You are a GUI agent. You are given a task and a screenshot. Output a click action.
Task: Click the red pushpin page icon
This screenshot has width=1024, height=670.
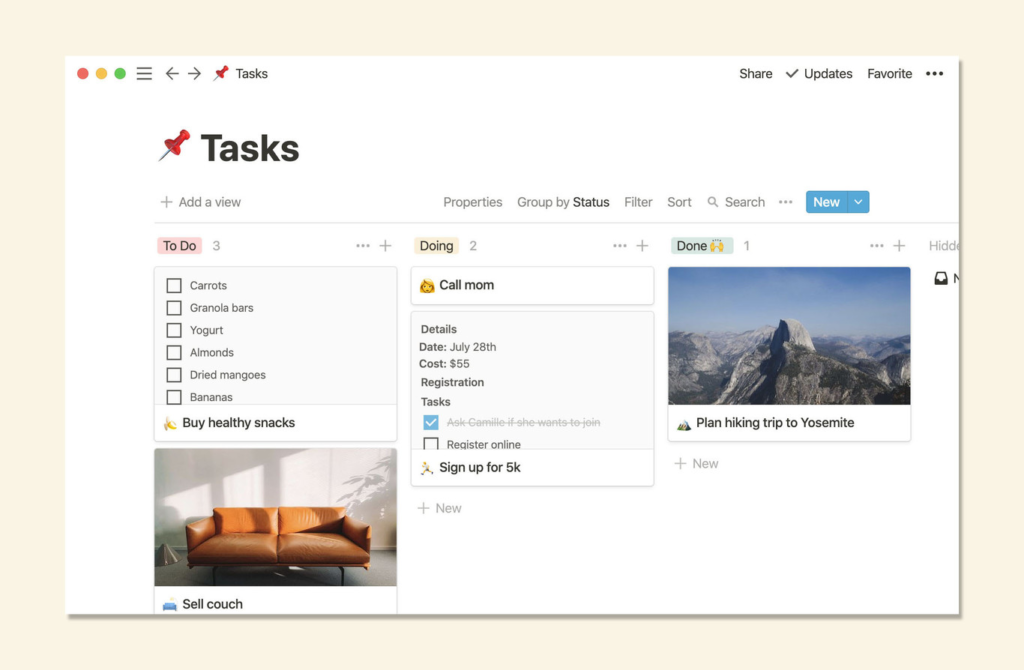click(175, 146)
